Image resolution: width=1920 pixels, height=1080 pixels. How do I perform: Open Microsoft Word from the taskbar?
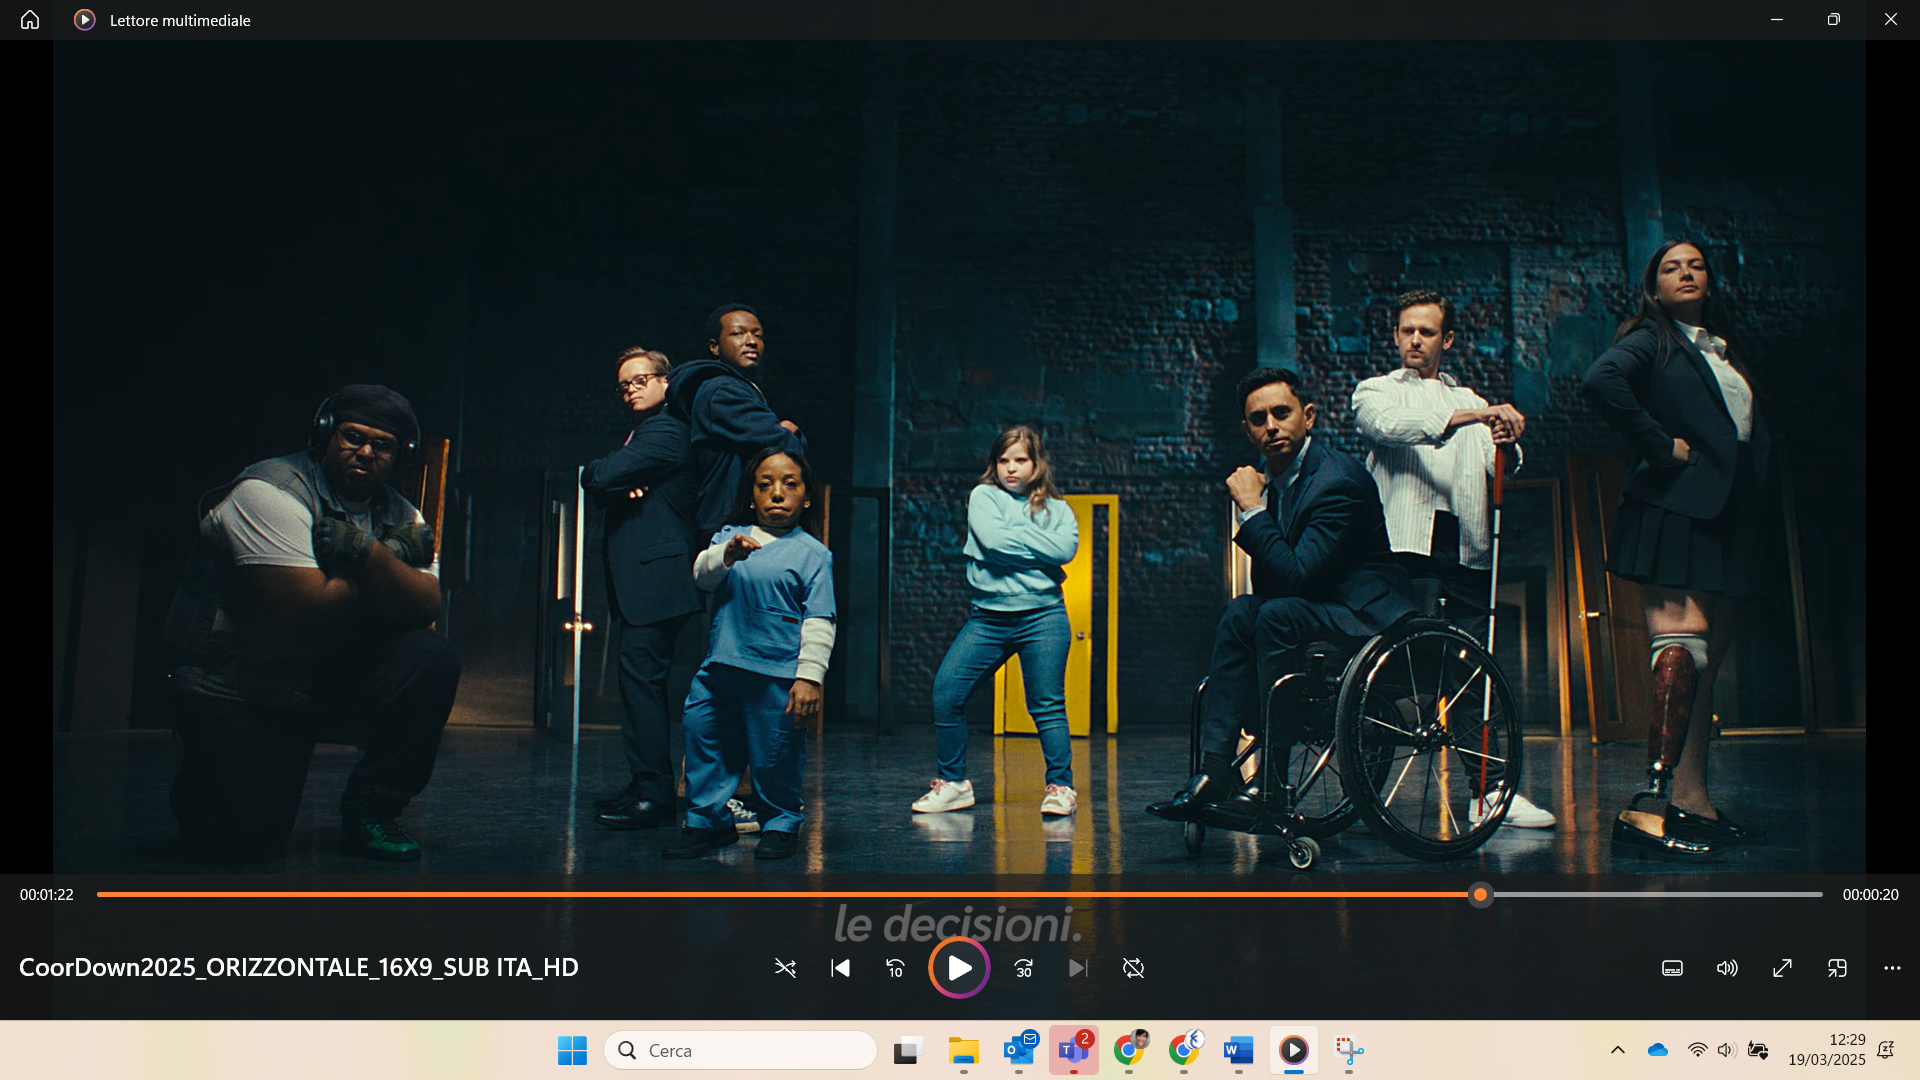click(x=1239, y=1051)
